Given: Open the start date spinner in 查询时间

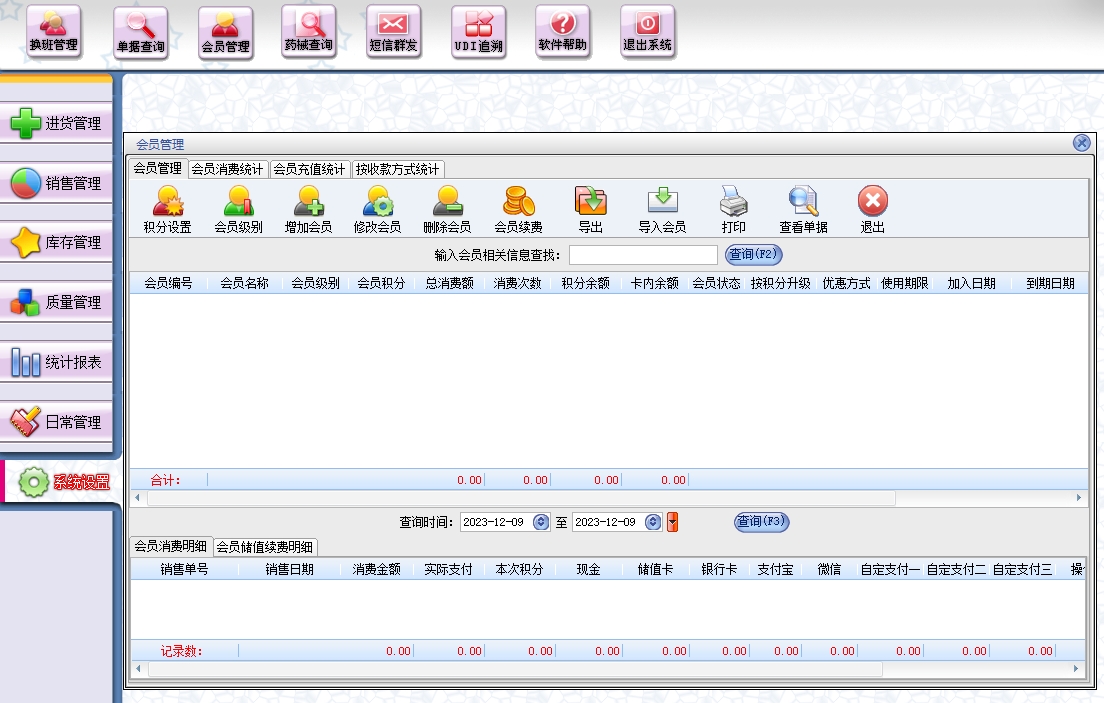Looking at the screenshot, I should pyautogui.click(x=541, y=522).
